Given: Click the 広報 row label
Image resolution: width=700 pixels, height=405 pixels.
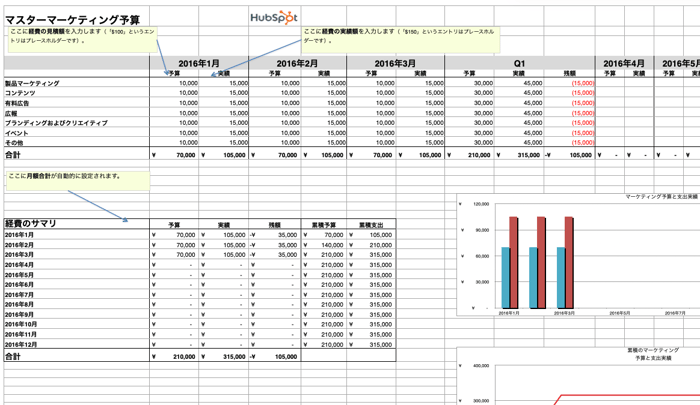Looking at the screenshot, I should click(11, 113).
